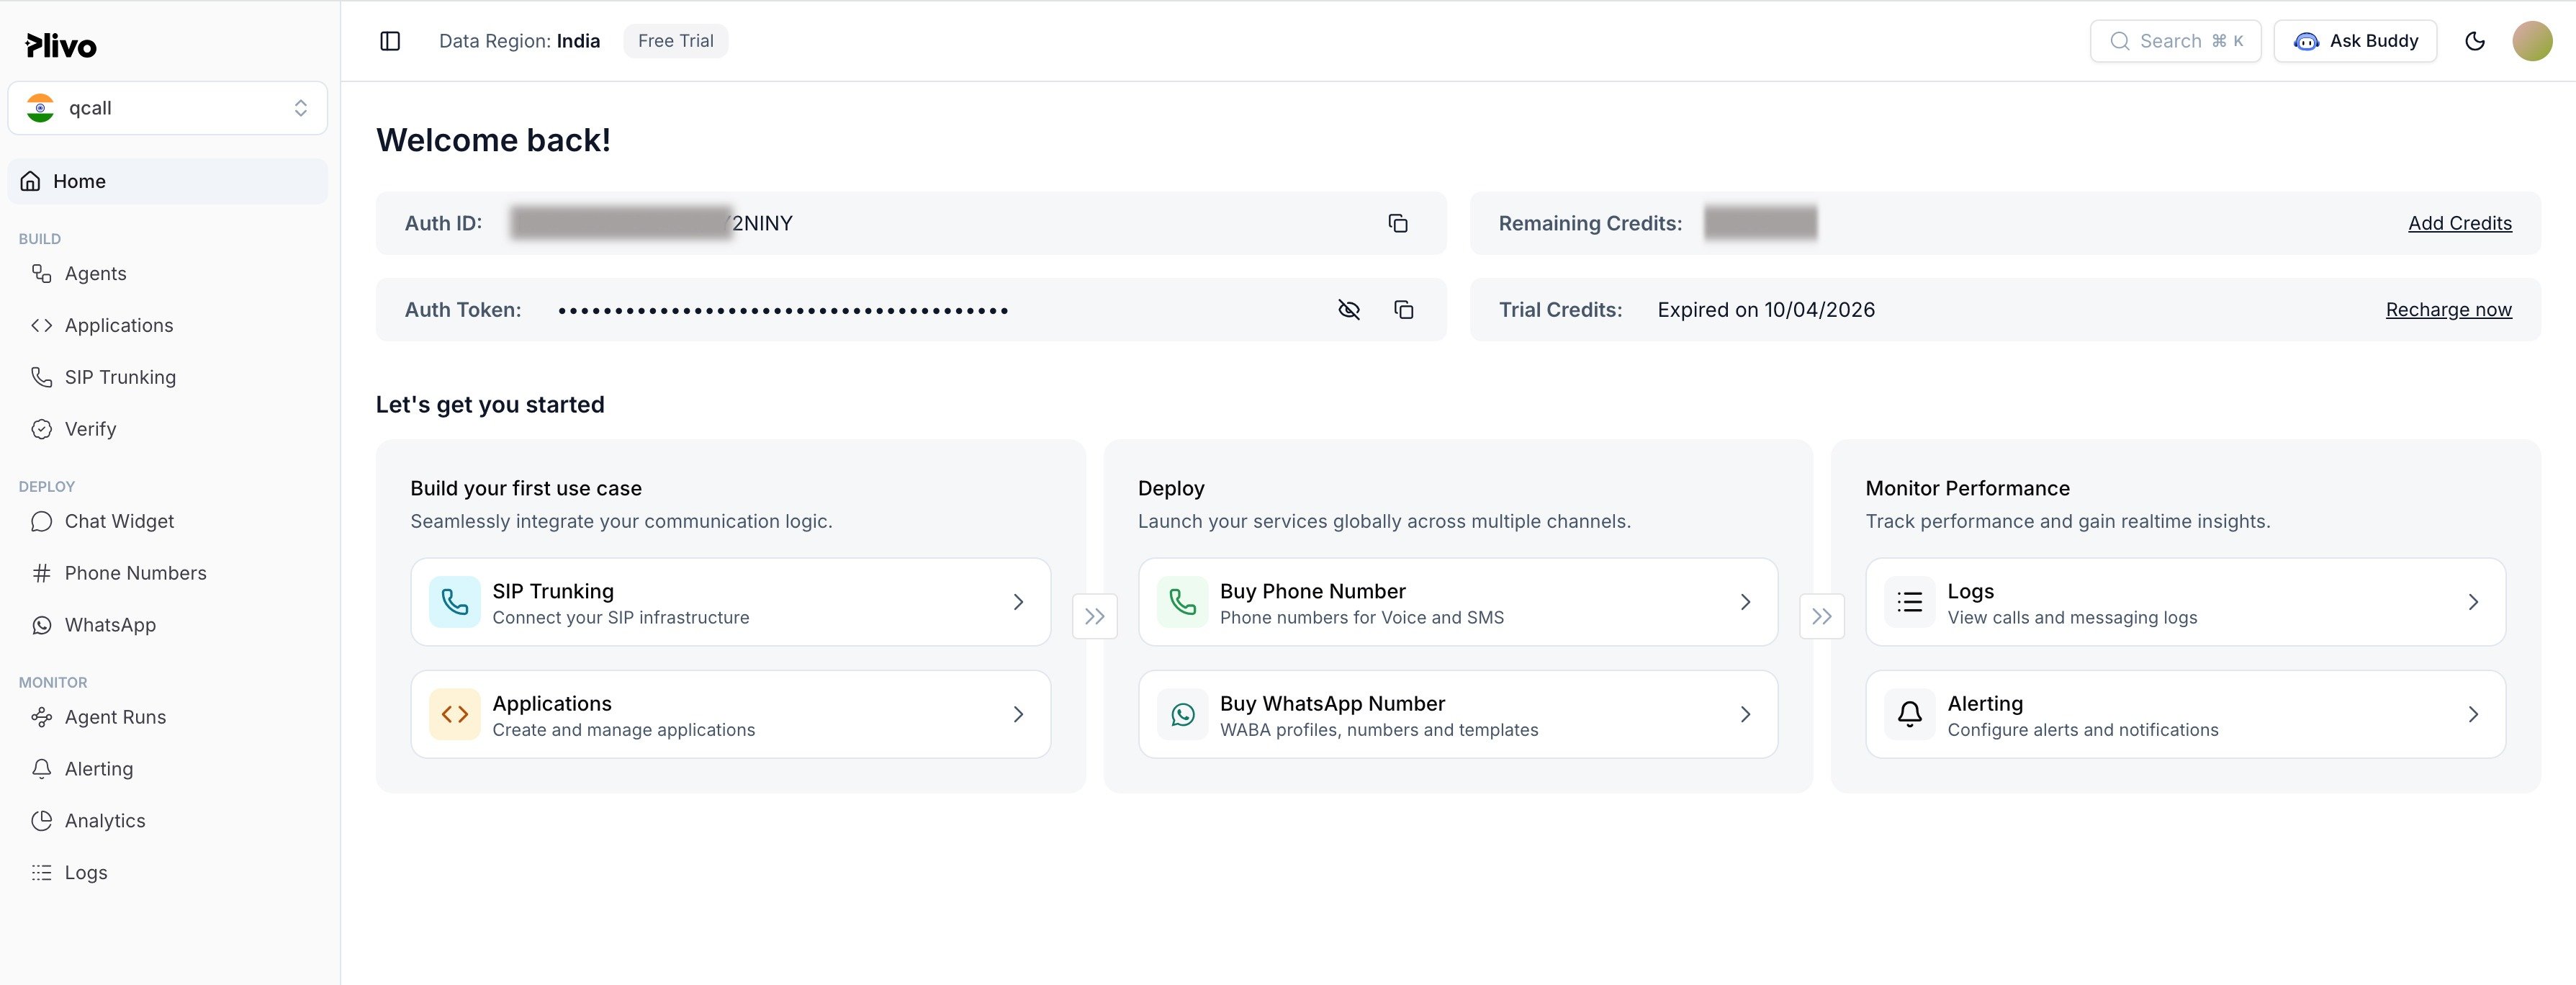Screen dimensions: 2576x985
Task: Click Add Credits link
Action: (x=2460, y=223)
